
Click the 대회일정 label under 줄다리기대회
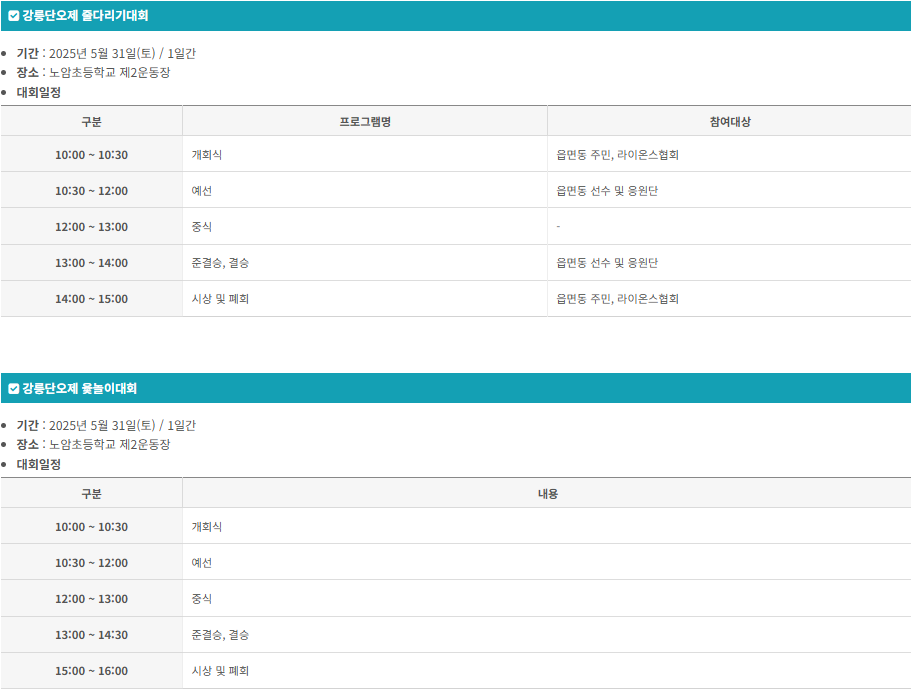[x=38, y=92]
